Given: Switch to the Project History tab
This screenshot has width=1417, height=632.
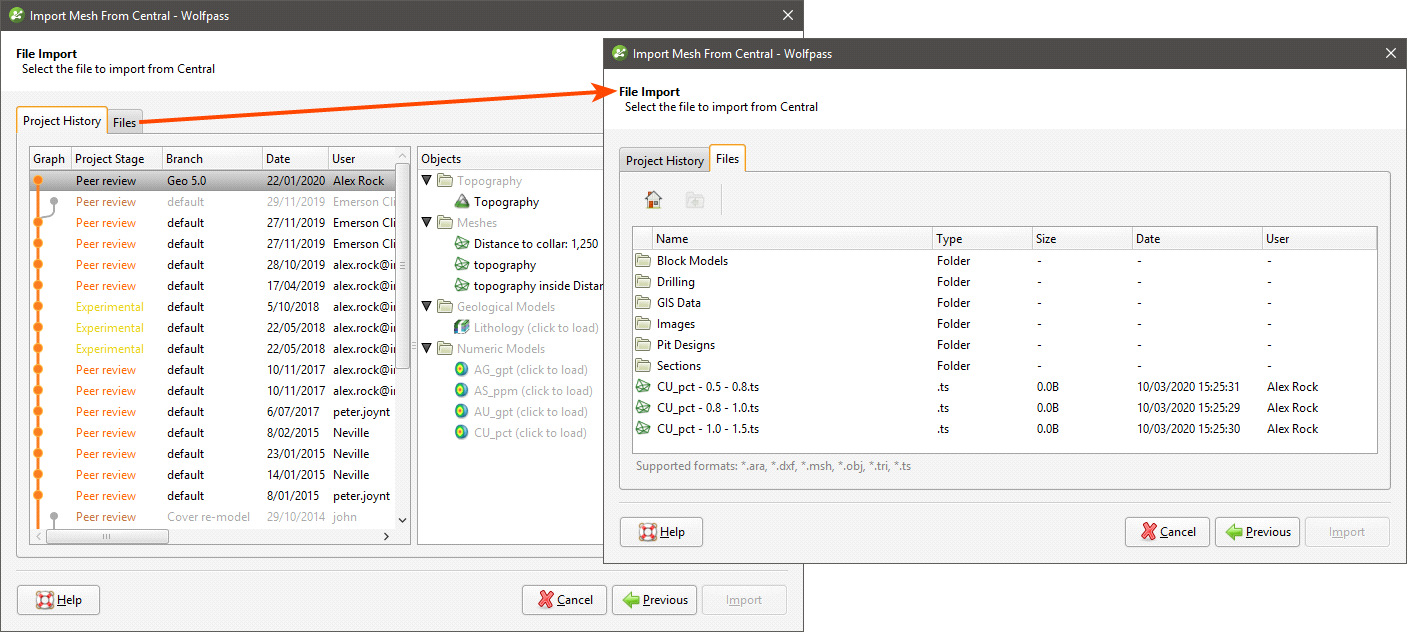Looking at the screenshot, I should tap(664, 158).
